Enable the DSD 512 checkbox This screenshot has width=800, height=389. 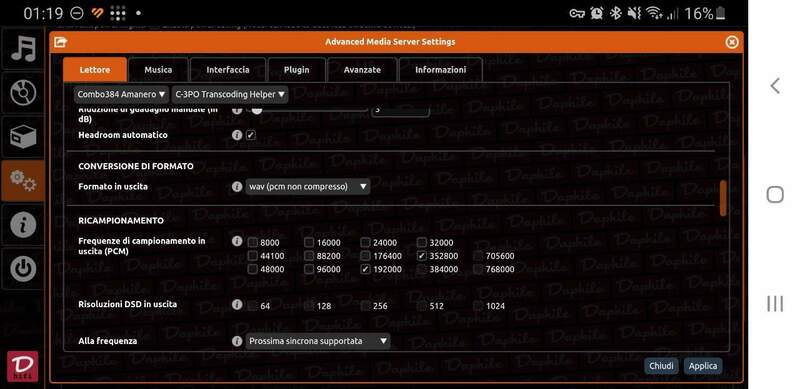point(421,306)
